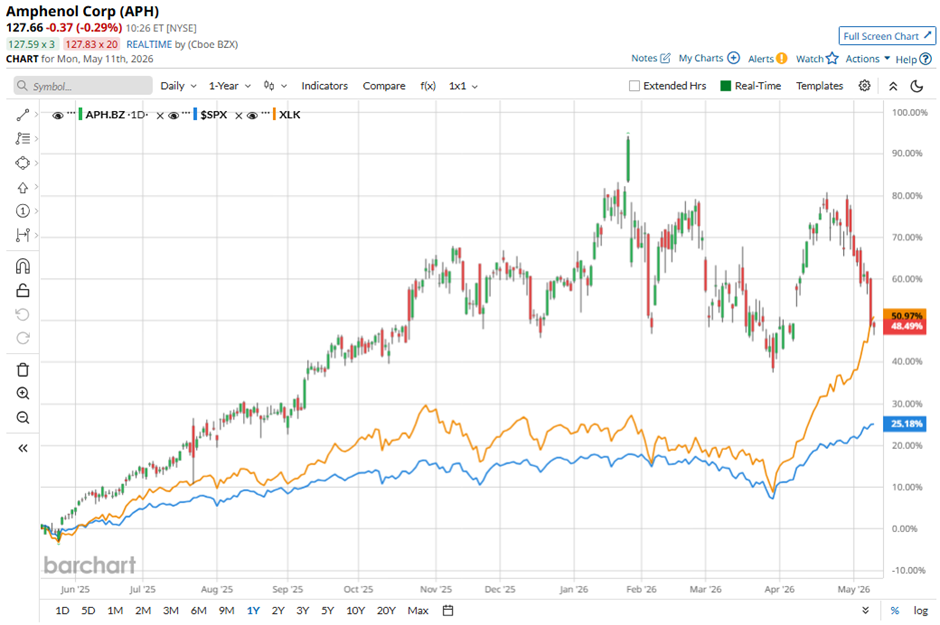
Task: Switch to dark mode moon icon
Action: [916, 86]
